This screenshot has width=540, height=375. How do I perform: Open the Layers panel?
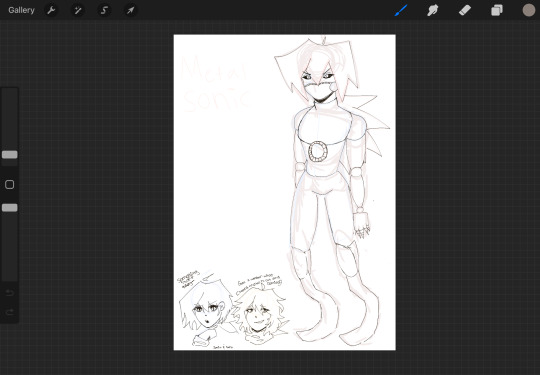point(497,10)
